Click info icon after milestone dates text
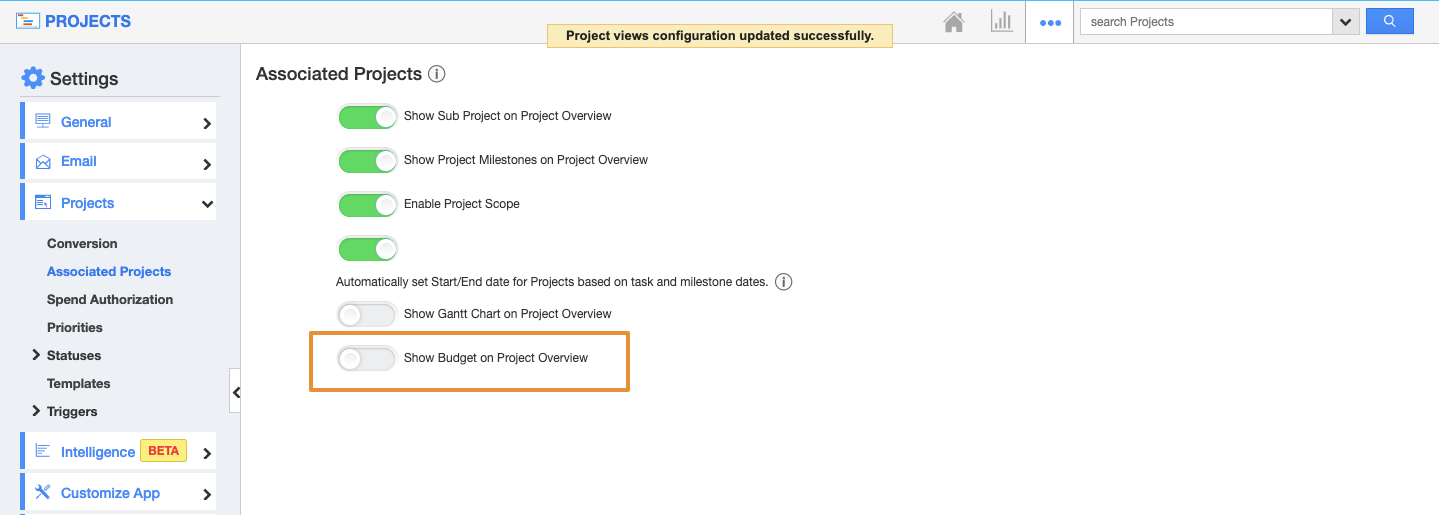Image resolution: width=1439 pixels, height=515 pixels. click(x=784, y=282)
